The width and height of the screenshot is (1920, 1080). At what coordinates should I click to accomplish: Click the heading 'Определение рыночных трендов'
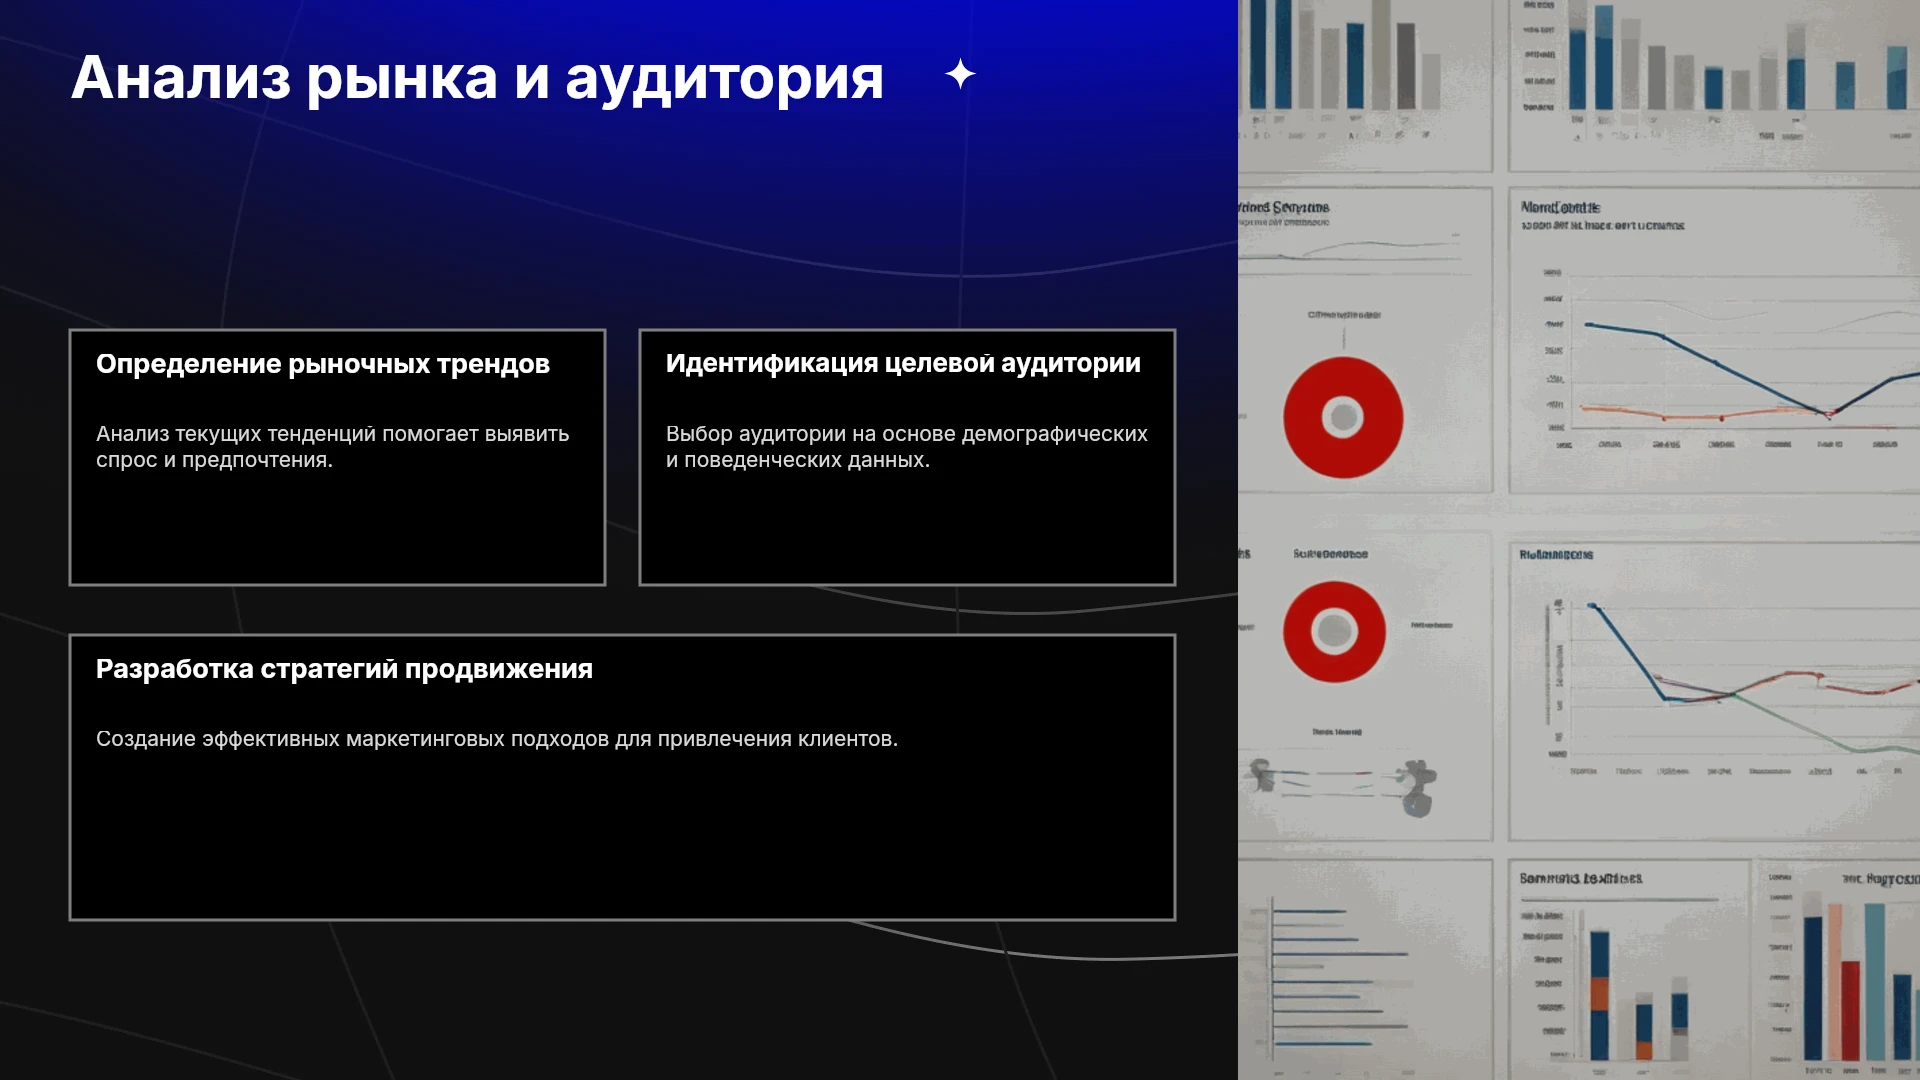tap(323, 364)
